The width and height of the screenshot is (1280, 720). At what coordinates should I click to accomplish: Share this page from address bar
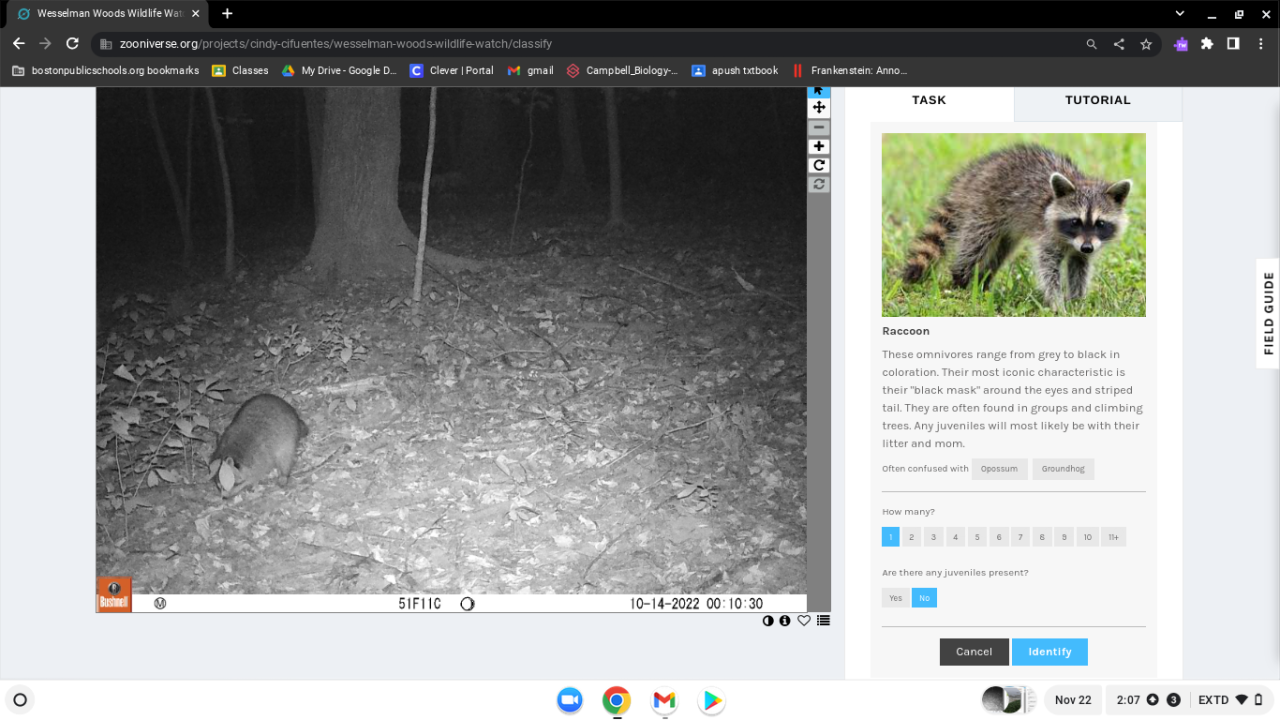point(1119,44)
